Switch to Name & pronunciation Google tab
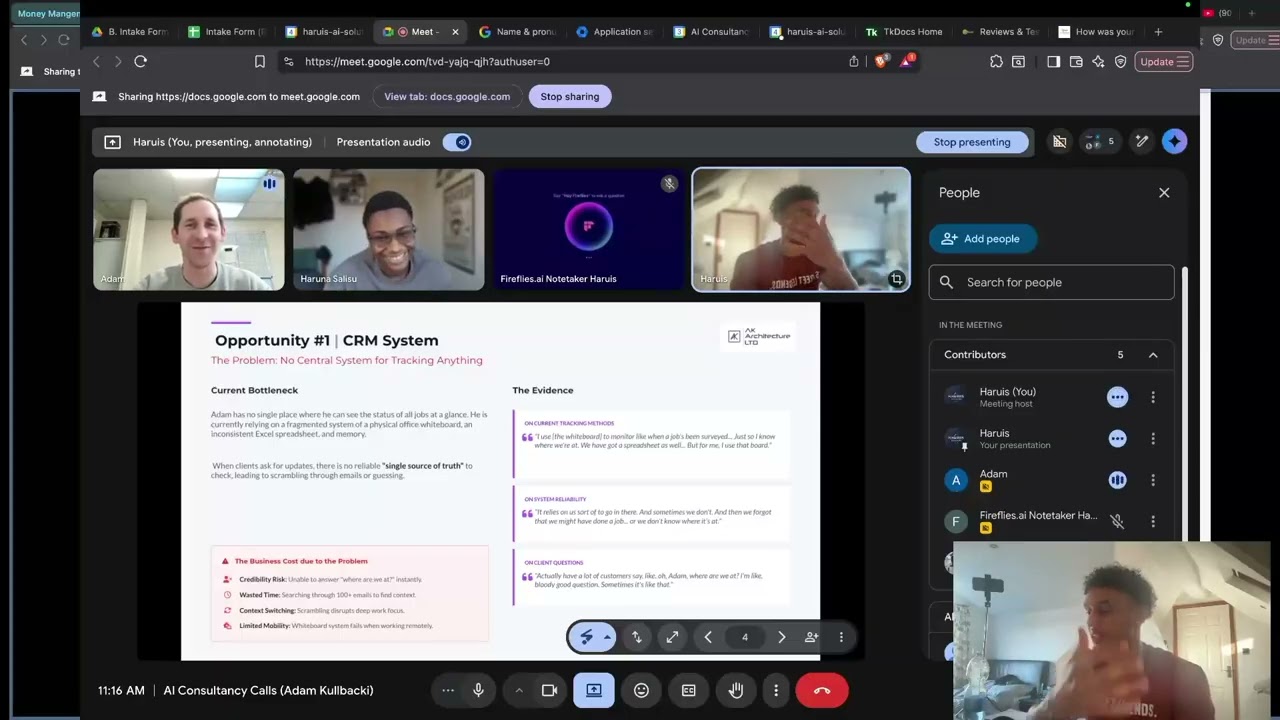This screenshot has width=1280, height=720. (518, 32)
